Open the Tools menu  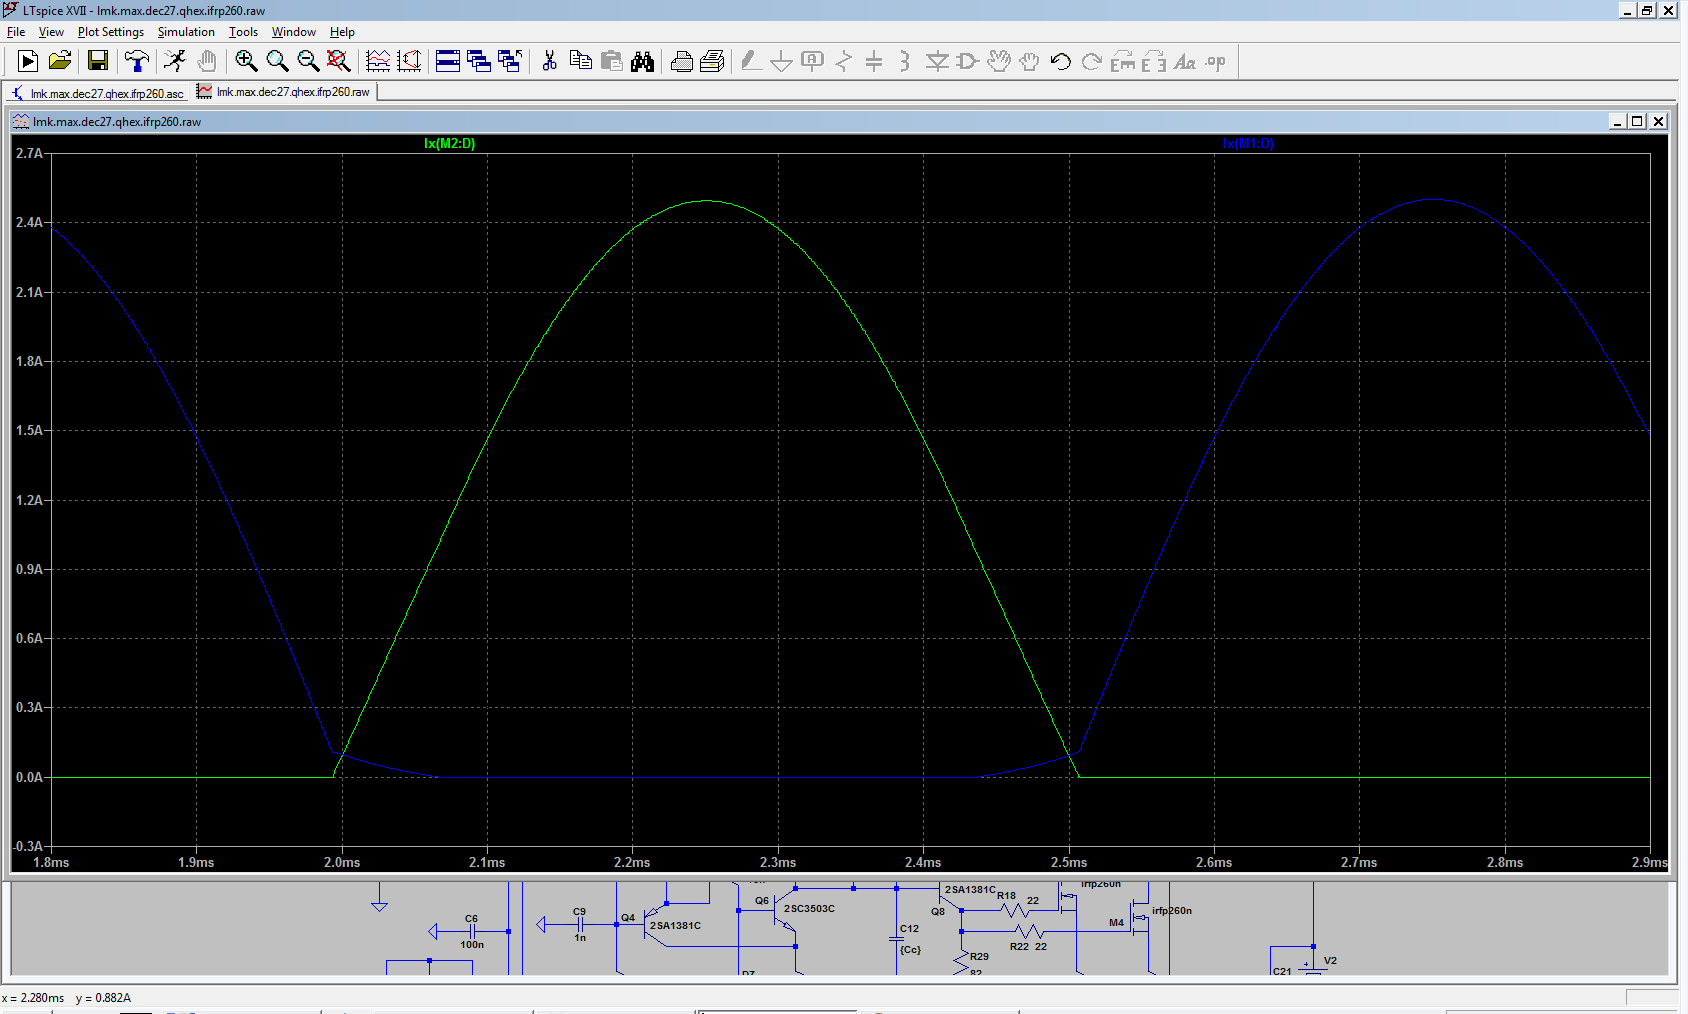(244, 32)
